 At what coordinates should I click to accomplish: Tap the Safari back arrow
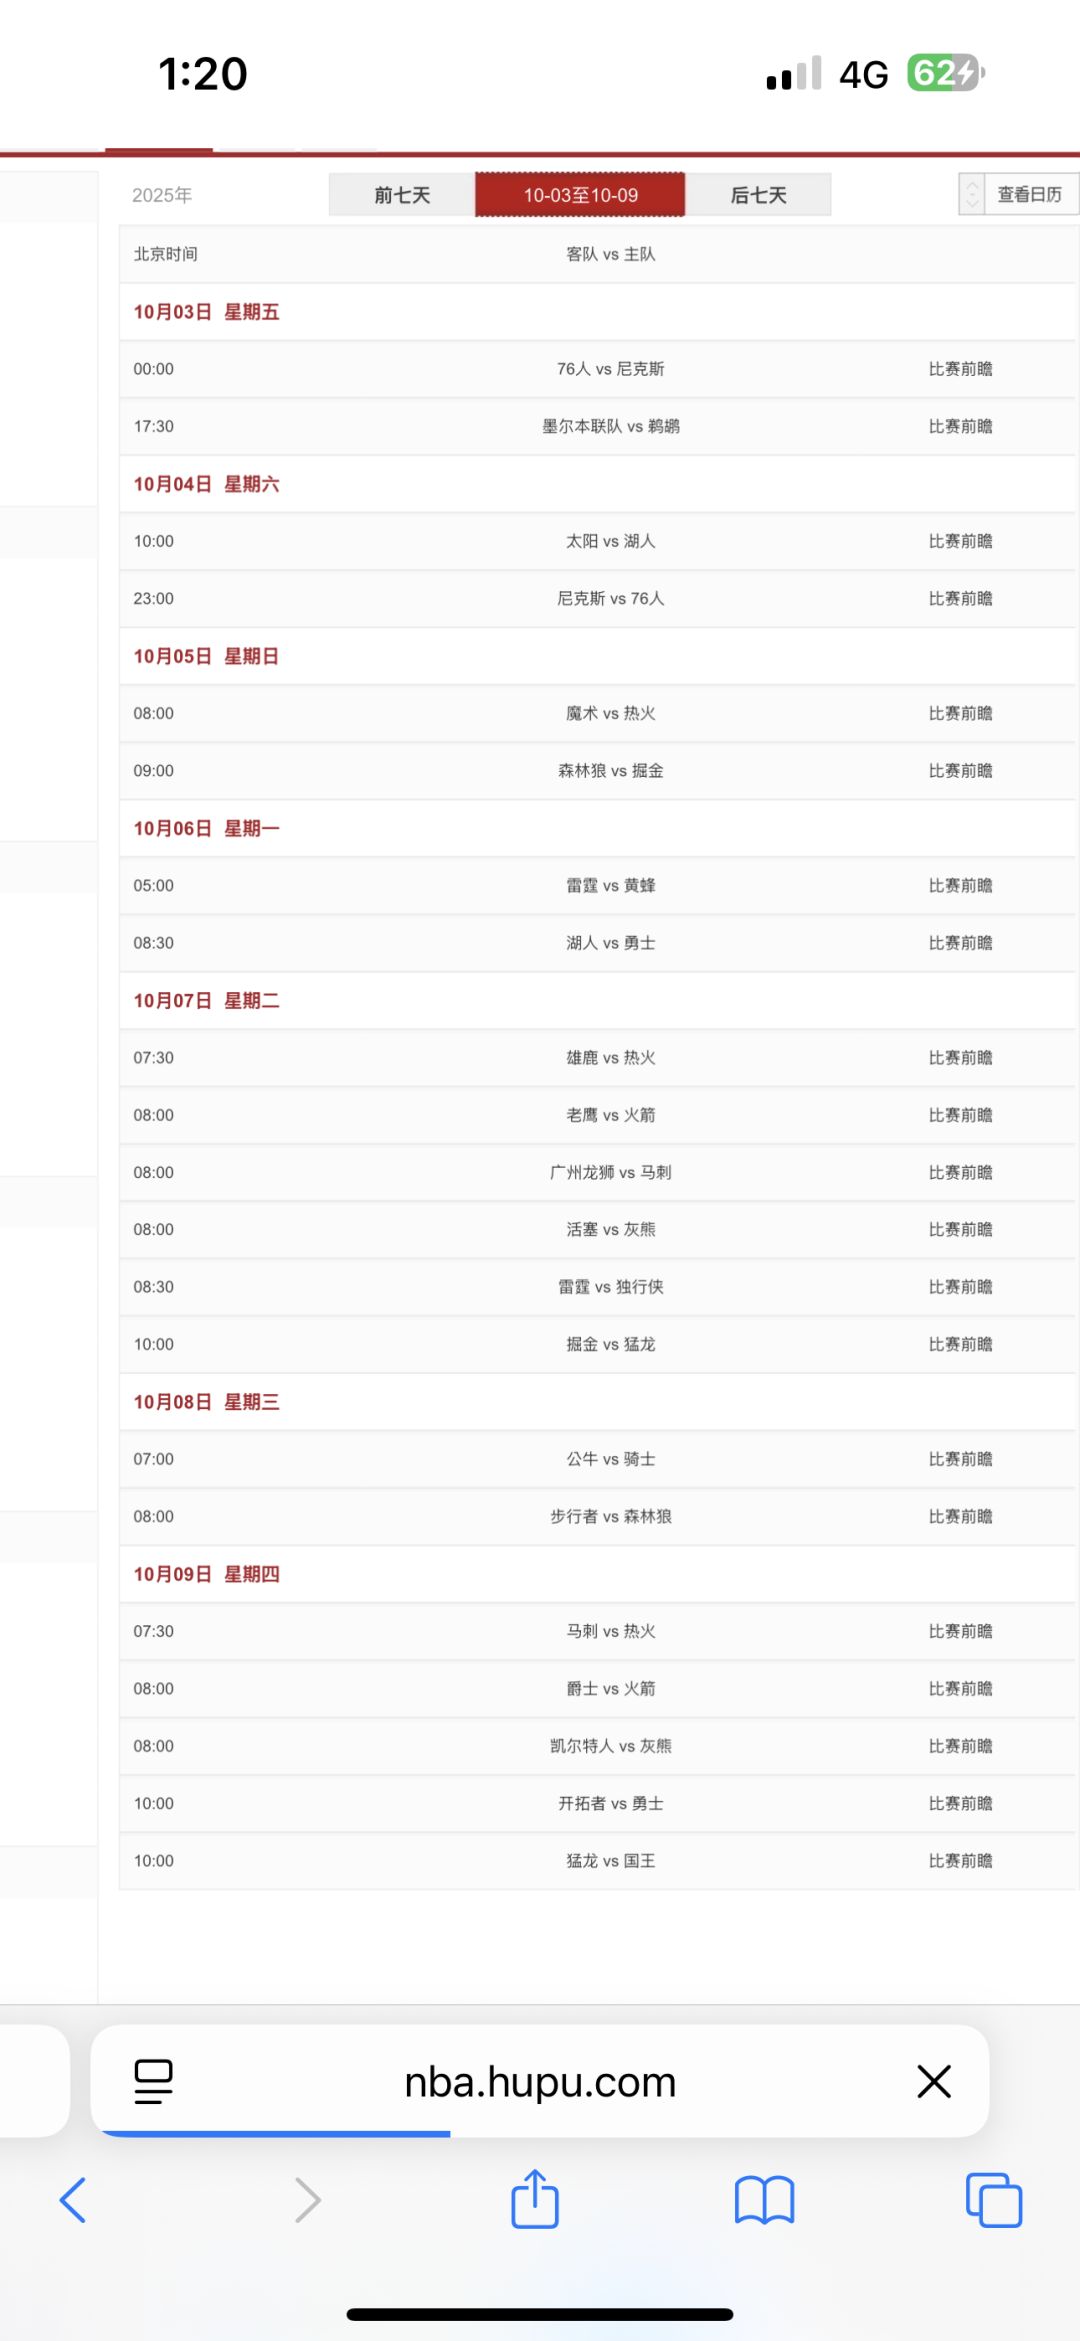click(73, 2200)
